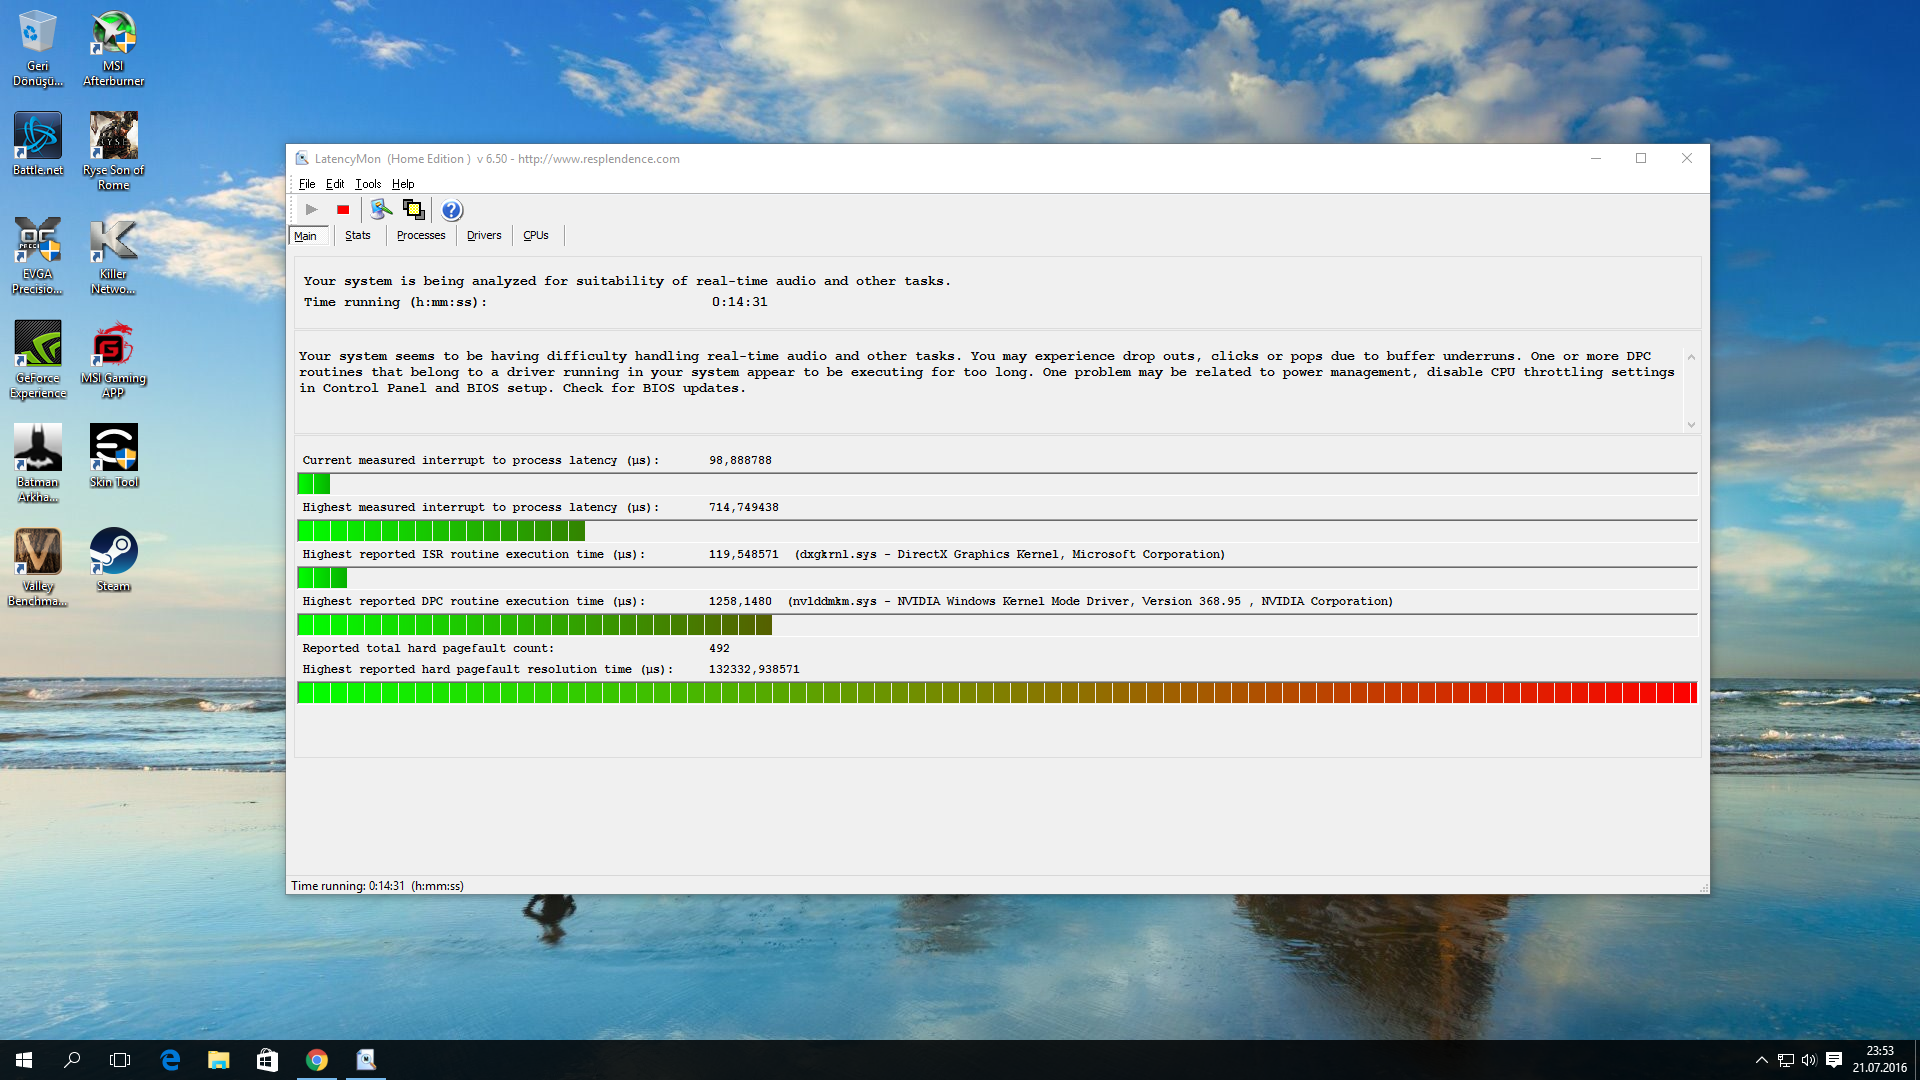Launch Microsoft Edge from the taskbar
This screenshot has width=1920, height=1080.
click(170, 1060)
